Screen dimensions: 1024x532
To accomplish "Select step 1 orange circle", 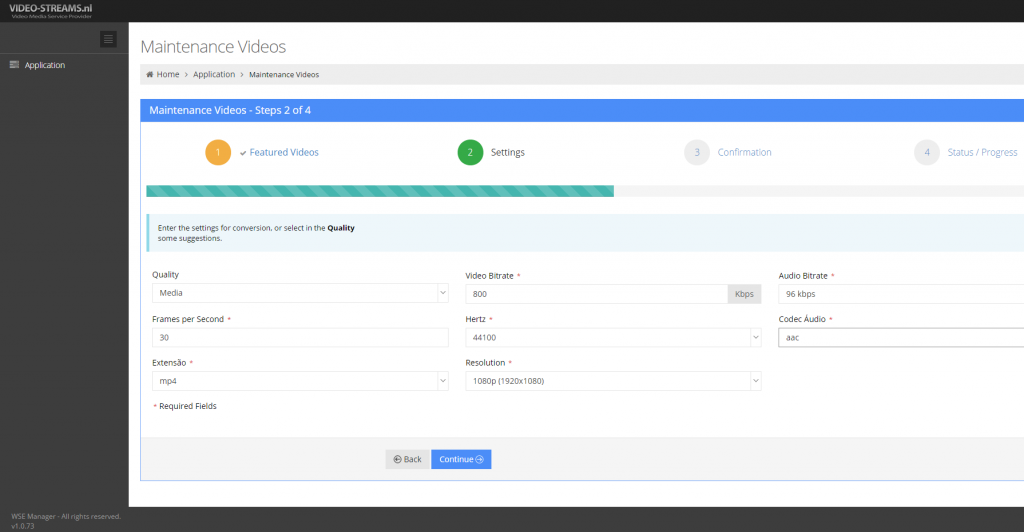I will [218, 152].
